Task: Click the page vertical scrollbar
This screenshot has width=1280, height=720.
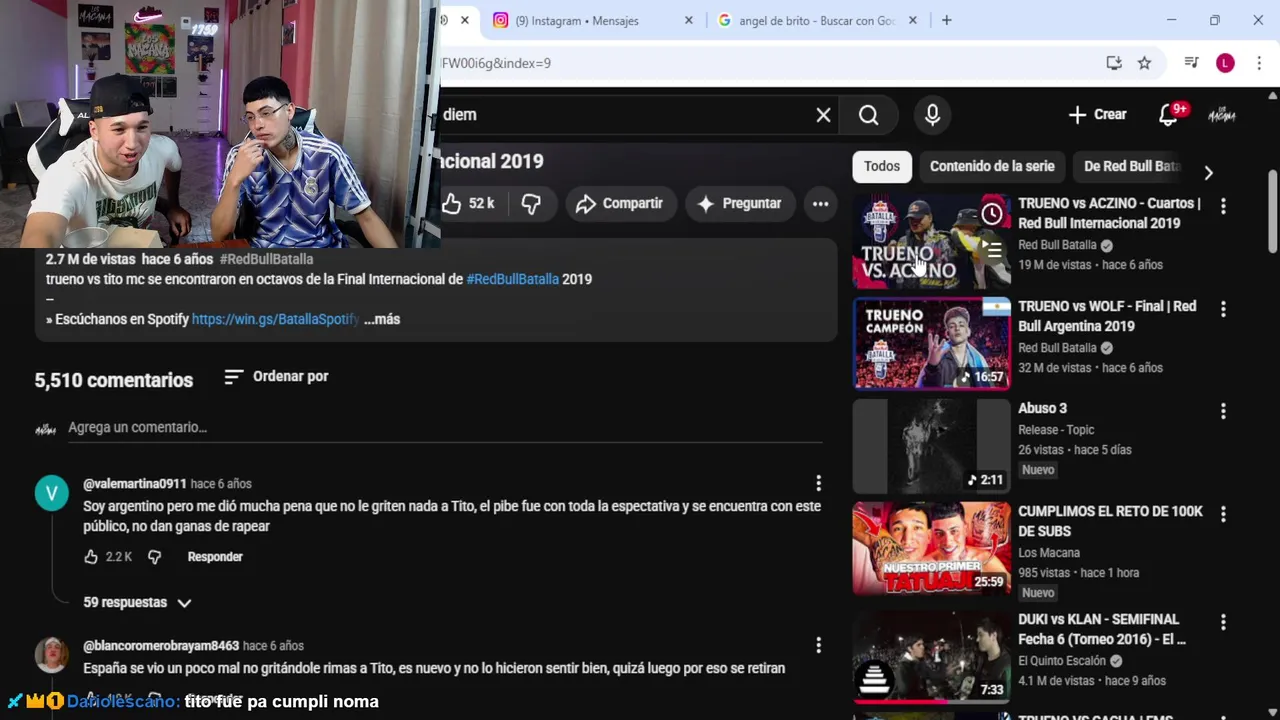Action: (x=1272, y=210)
